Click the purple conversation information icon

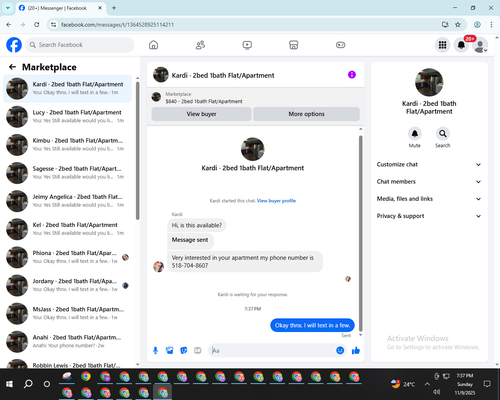point(352,75)
